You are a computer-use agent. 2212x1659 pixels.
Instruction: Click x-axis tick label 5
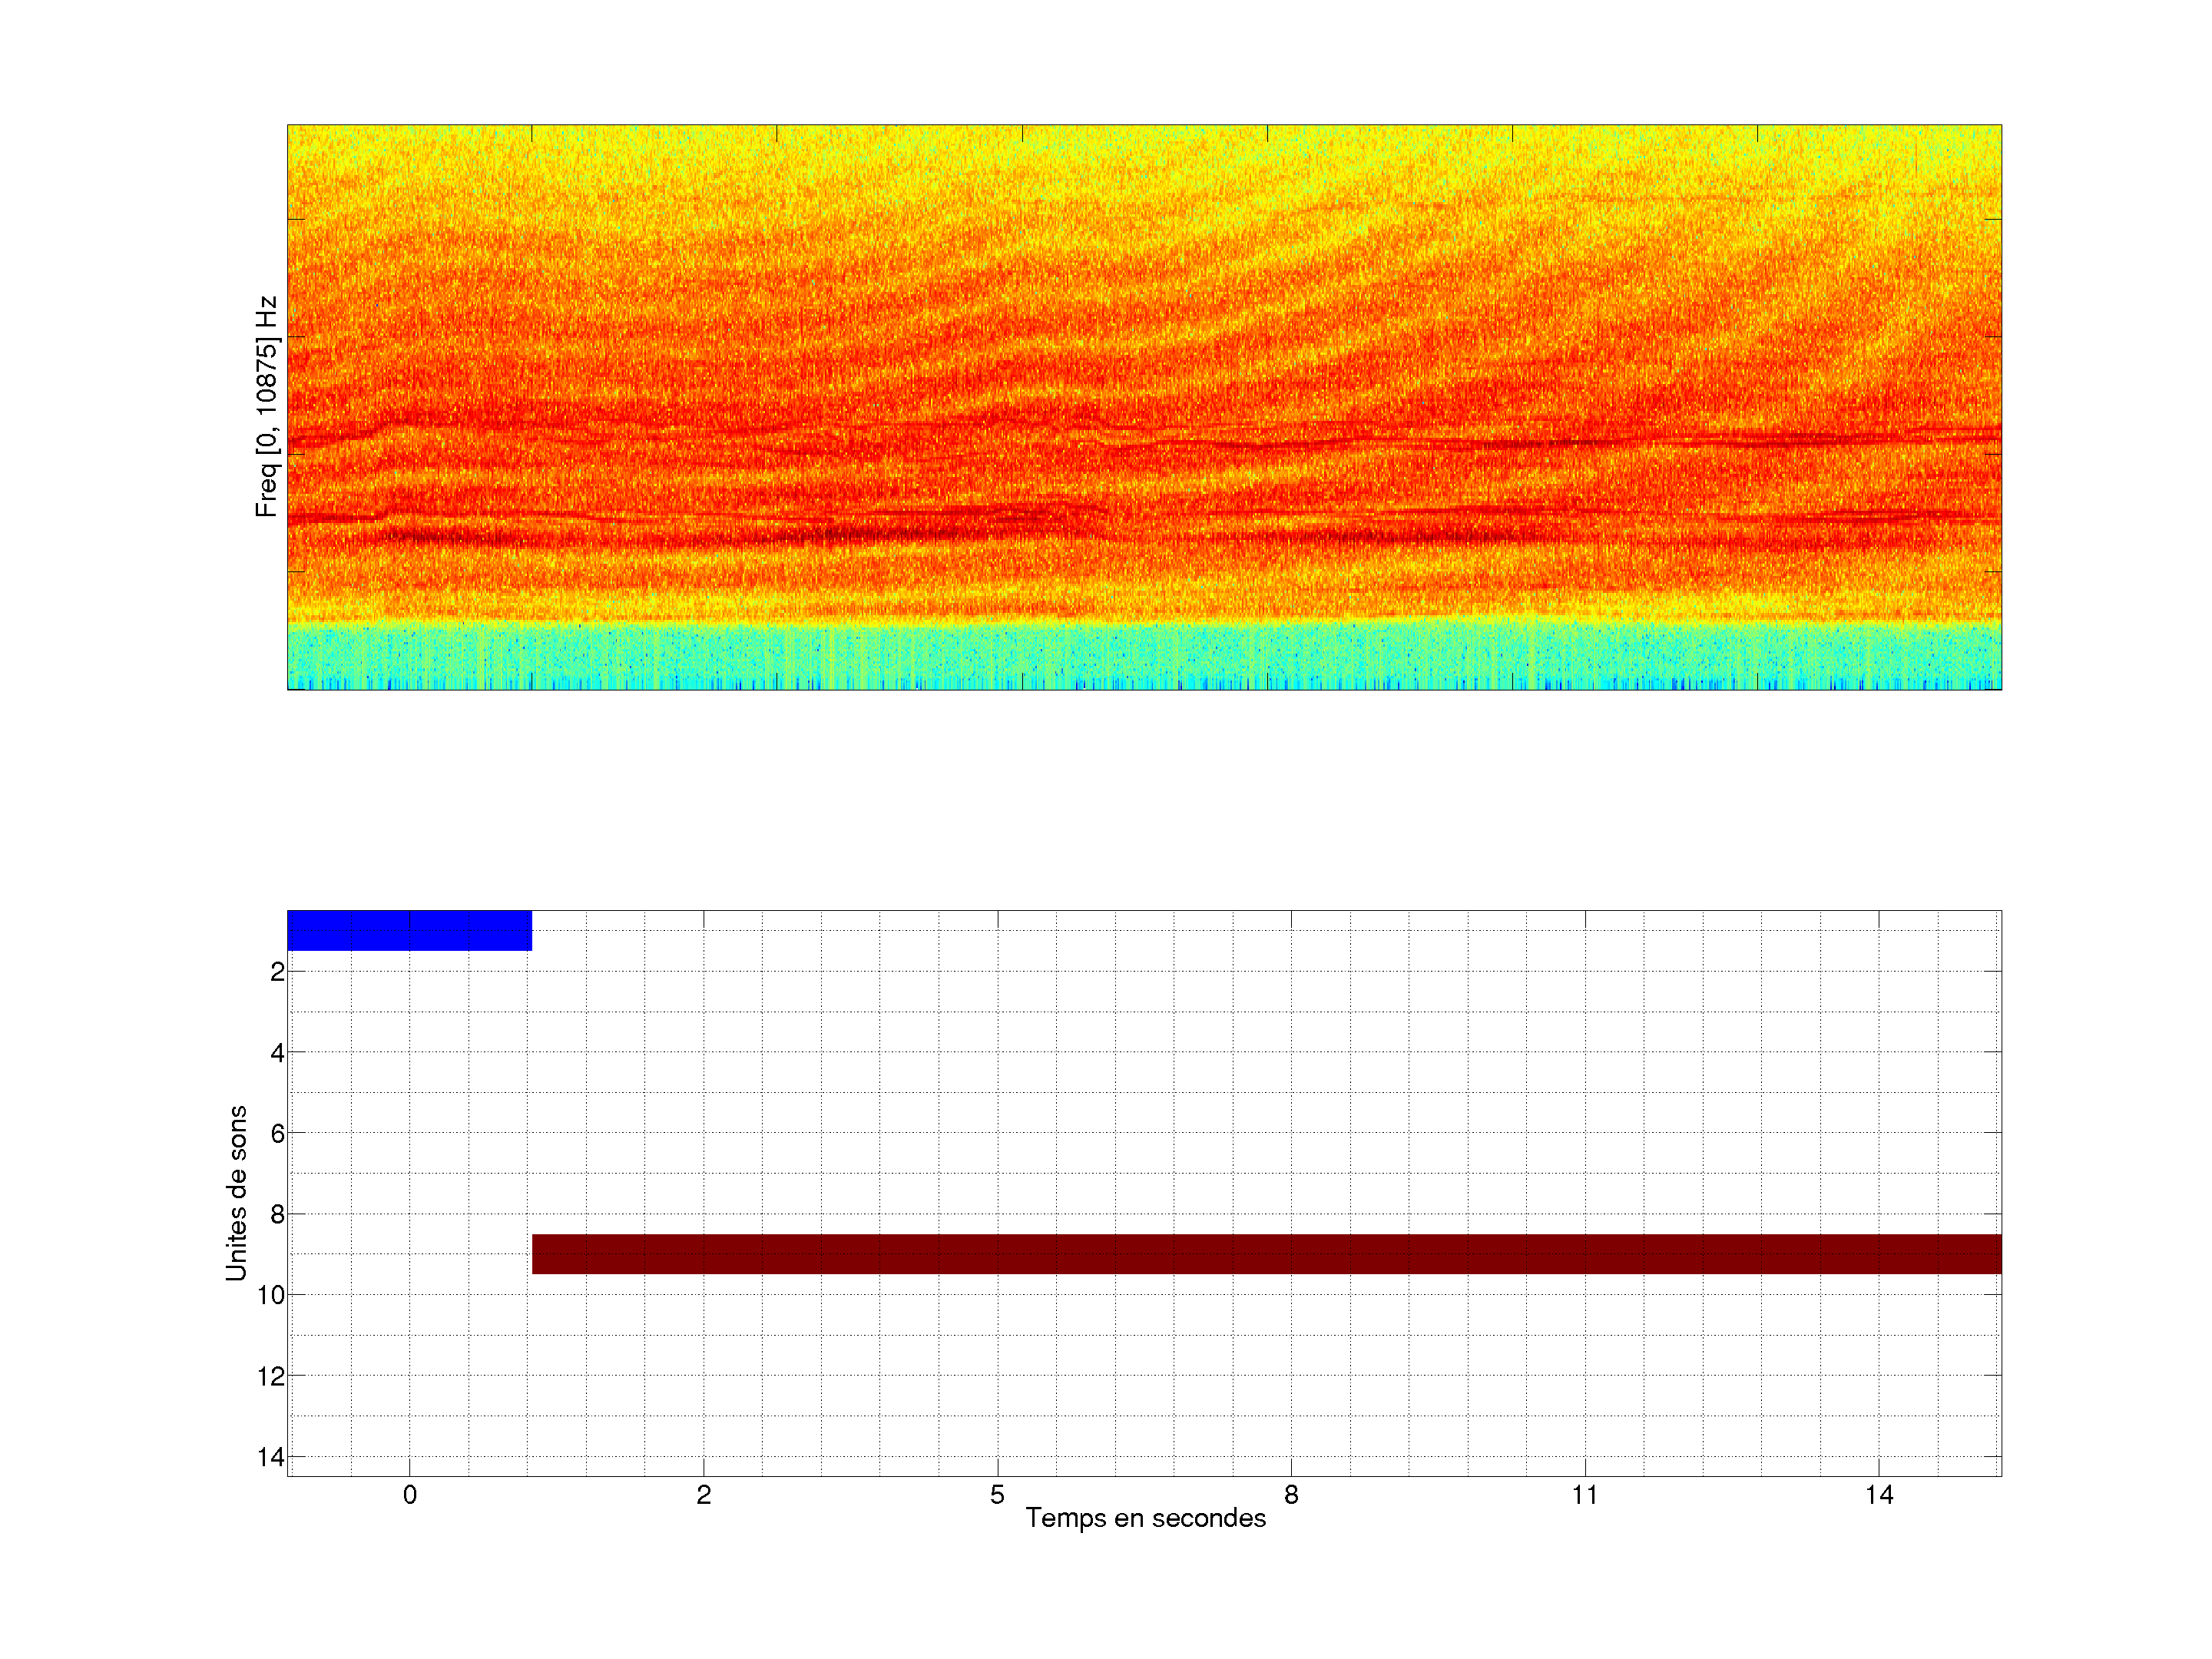click(x=997, y=1495)
